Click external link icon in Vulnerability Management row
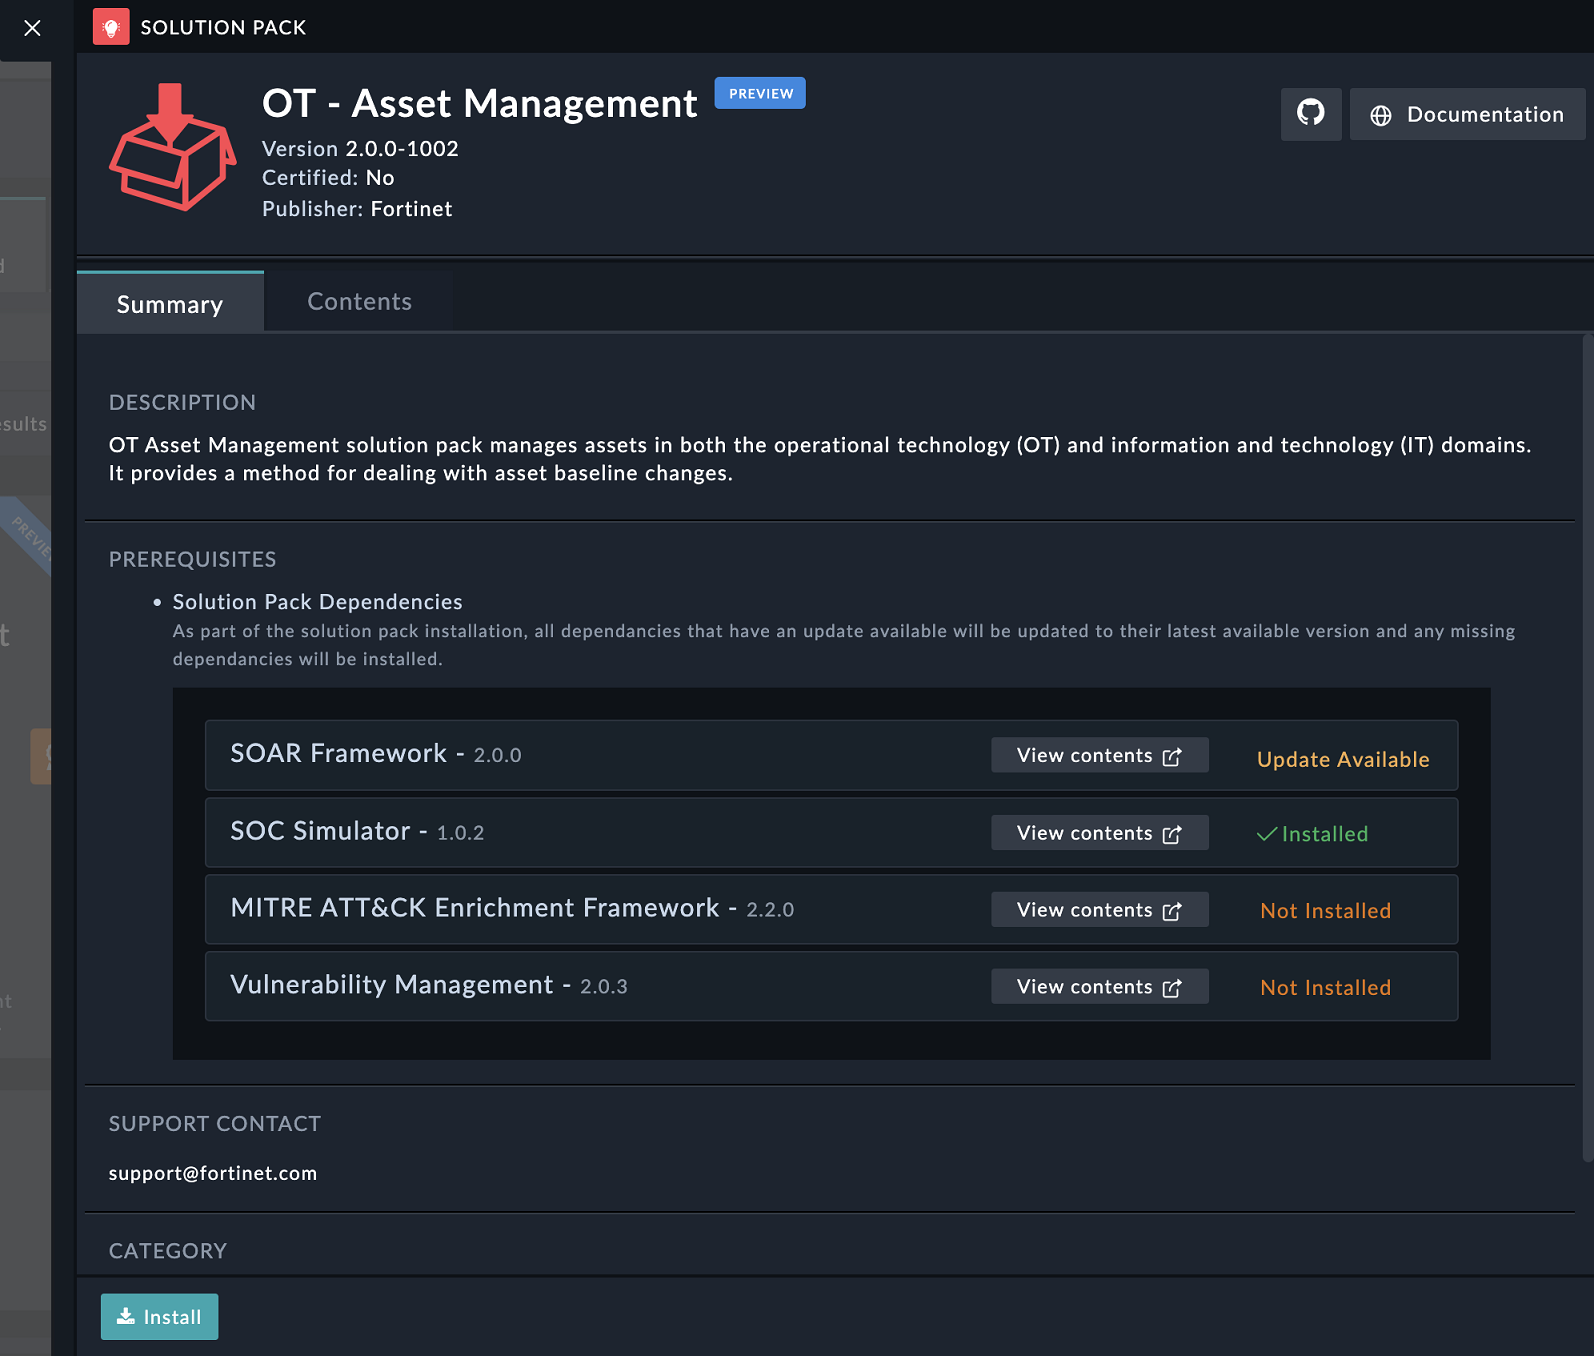The image size is (1594, 1356). click(x=1172, y=988)
